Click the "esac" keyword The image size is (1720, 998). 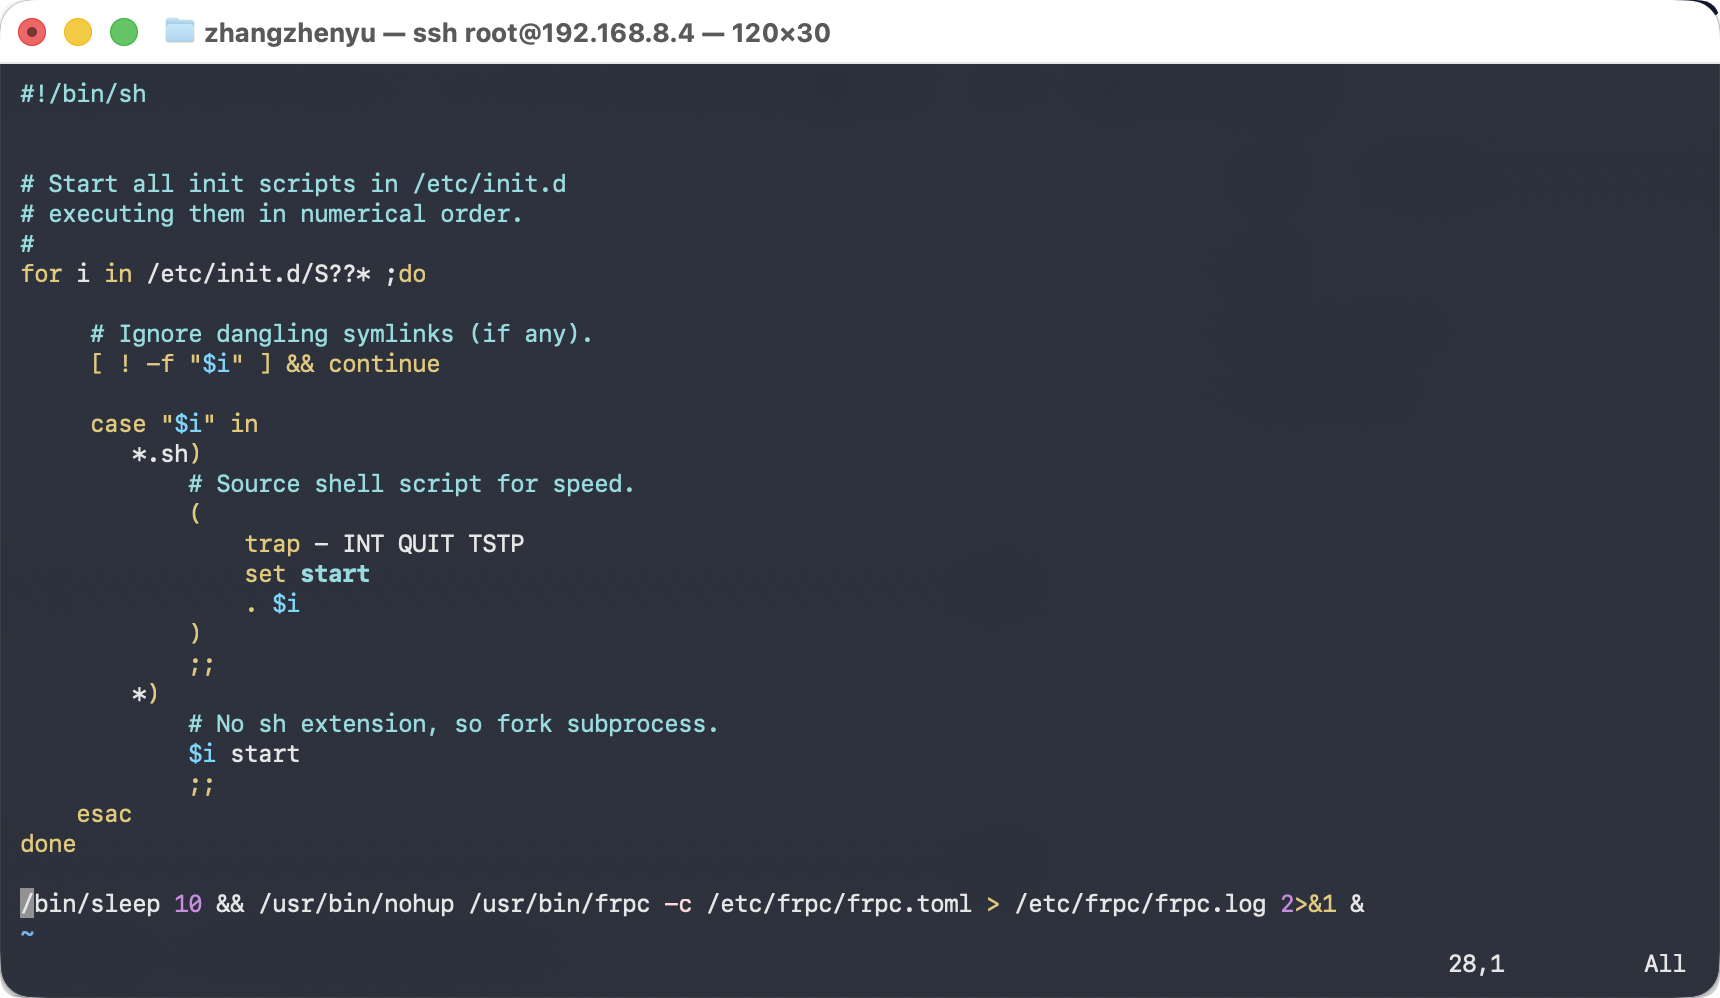coord(104,814)
